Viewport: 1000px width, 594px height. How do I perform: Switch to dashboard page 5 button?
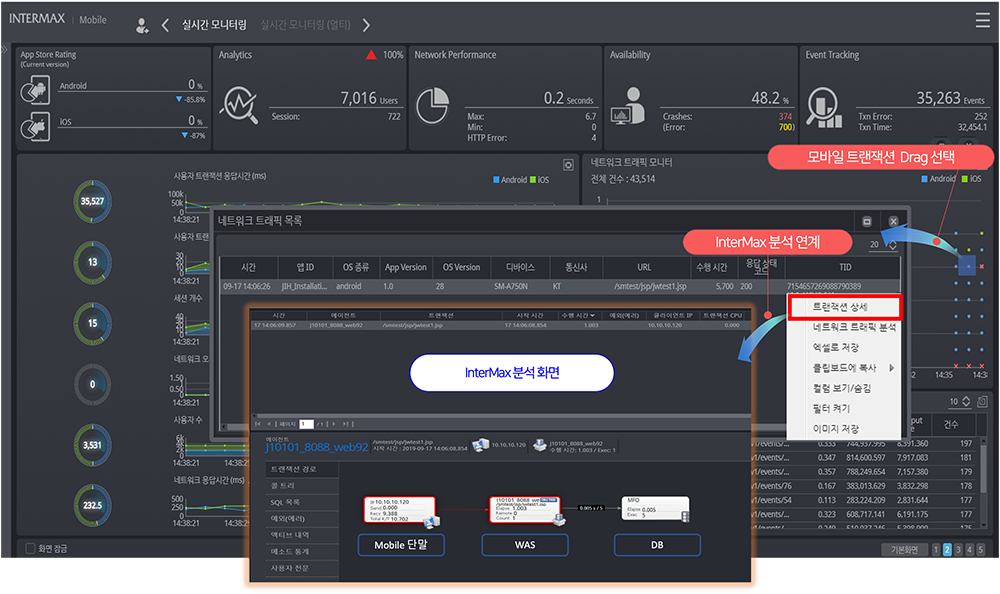[981, 549]
